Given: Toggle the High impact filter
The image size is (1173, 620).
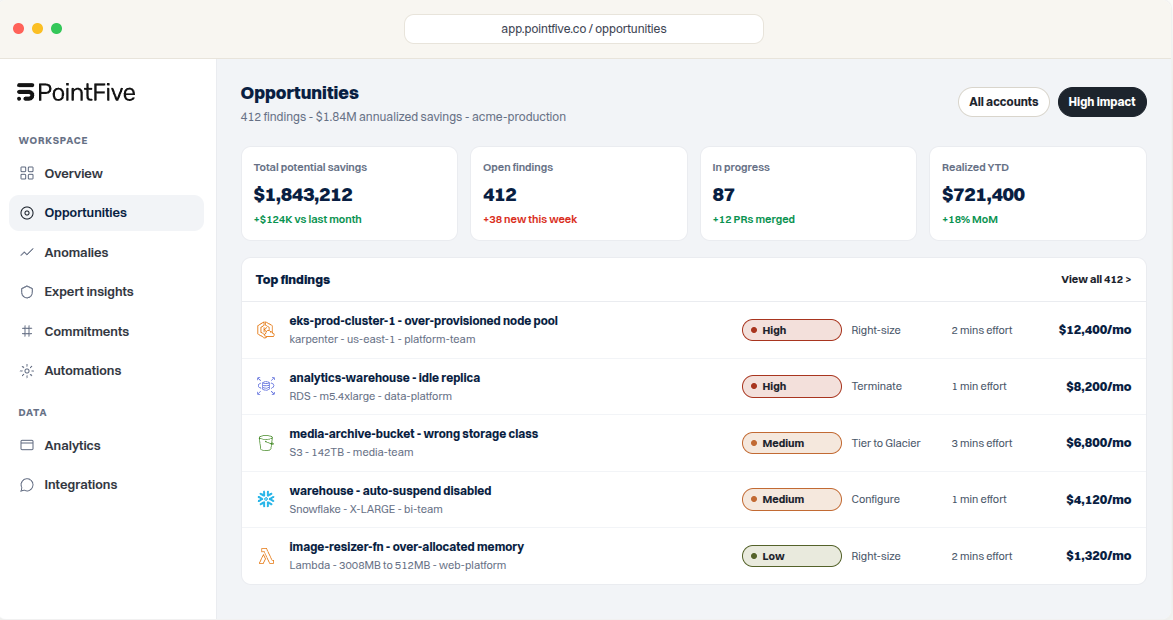Looking at the screenshot, I should click(1101, 102).
